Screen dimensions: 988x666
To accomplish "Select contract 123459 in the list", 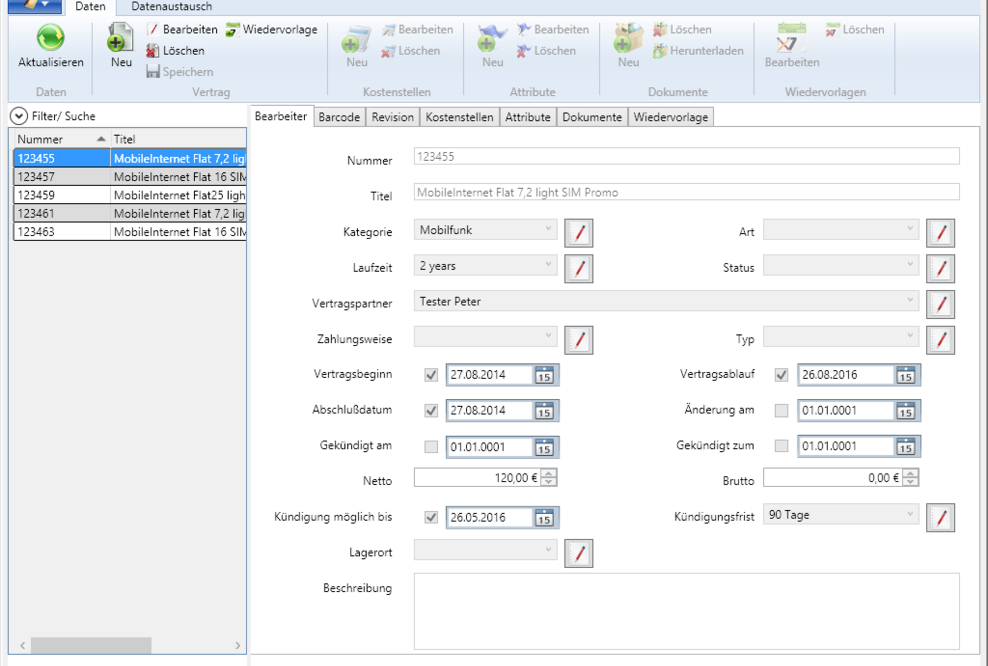I will (x=60, y=195).
